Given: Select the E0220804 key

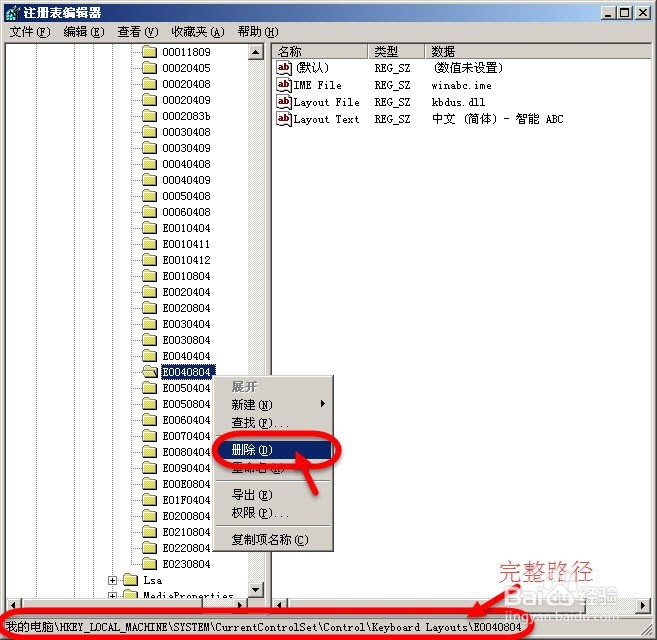Looking at the screenshot, I should pos(186,548).
